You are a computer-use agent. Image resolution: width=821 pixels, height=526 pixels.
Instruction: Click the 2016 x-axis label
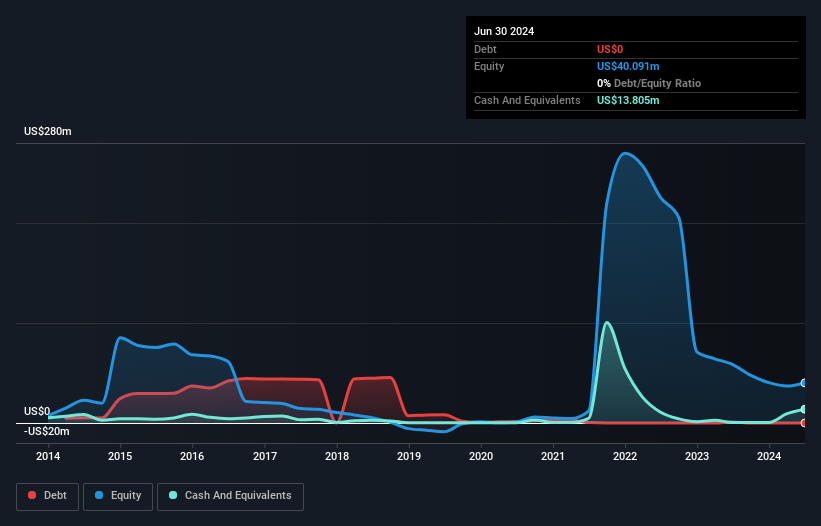tap(192, 456)
